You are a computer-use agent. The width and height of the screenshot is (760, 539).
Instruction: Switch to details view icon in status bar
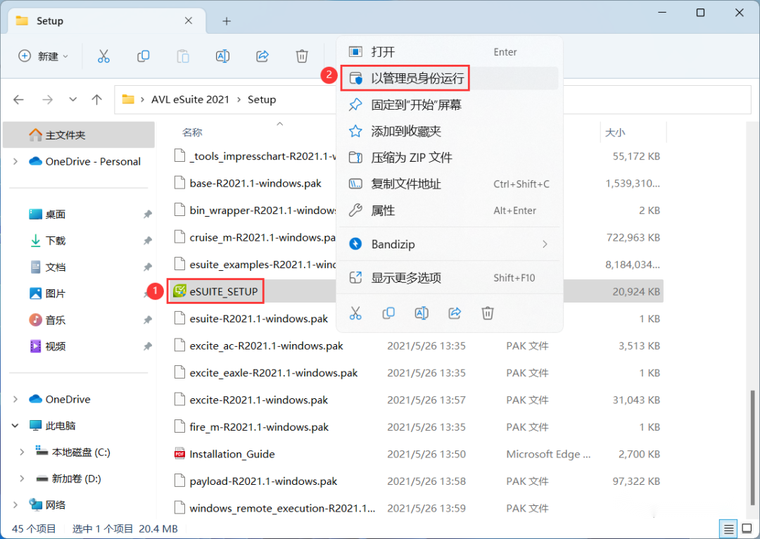[728, 528]
